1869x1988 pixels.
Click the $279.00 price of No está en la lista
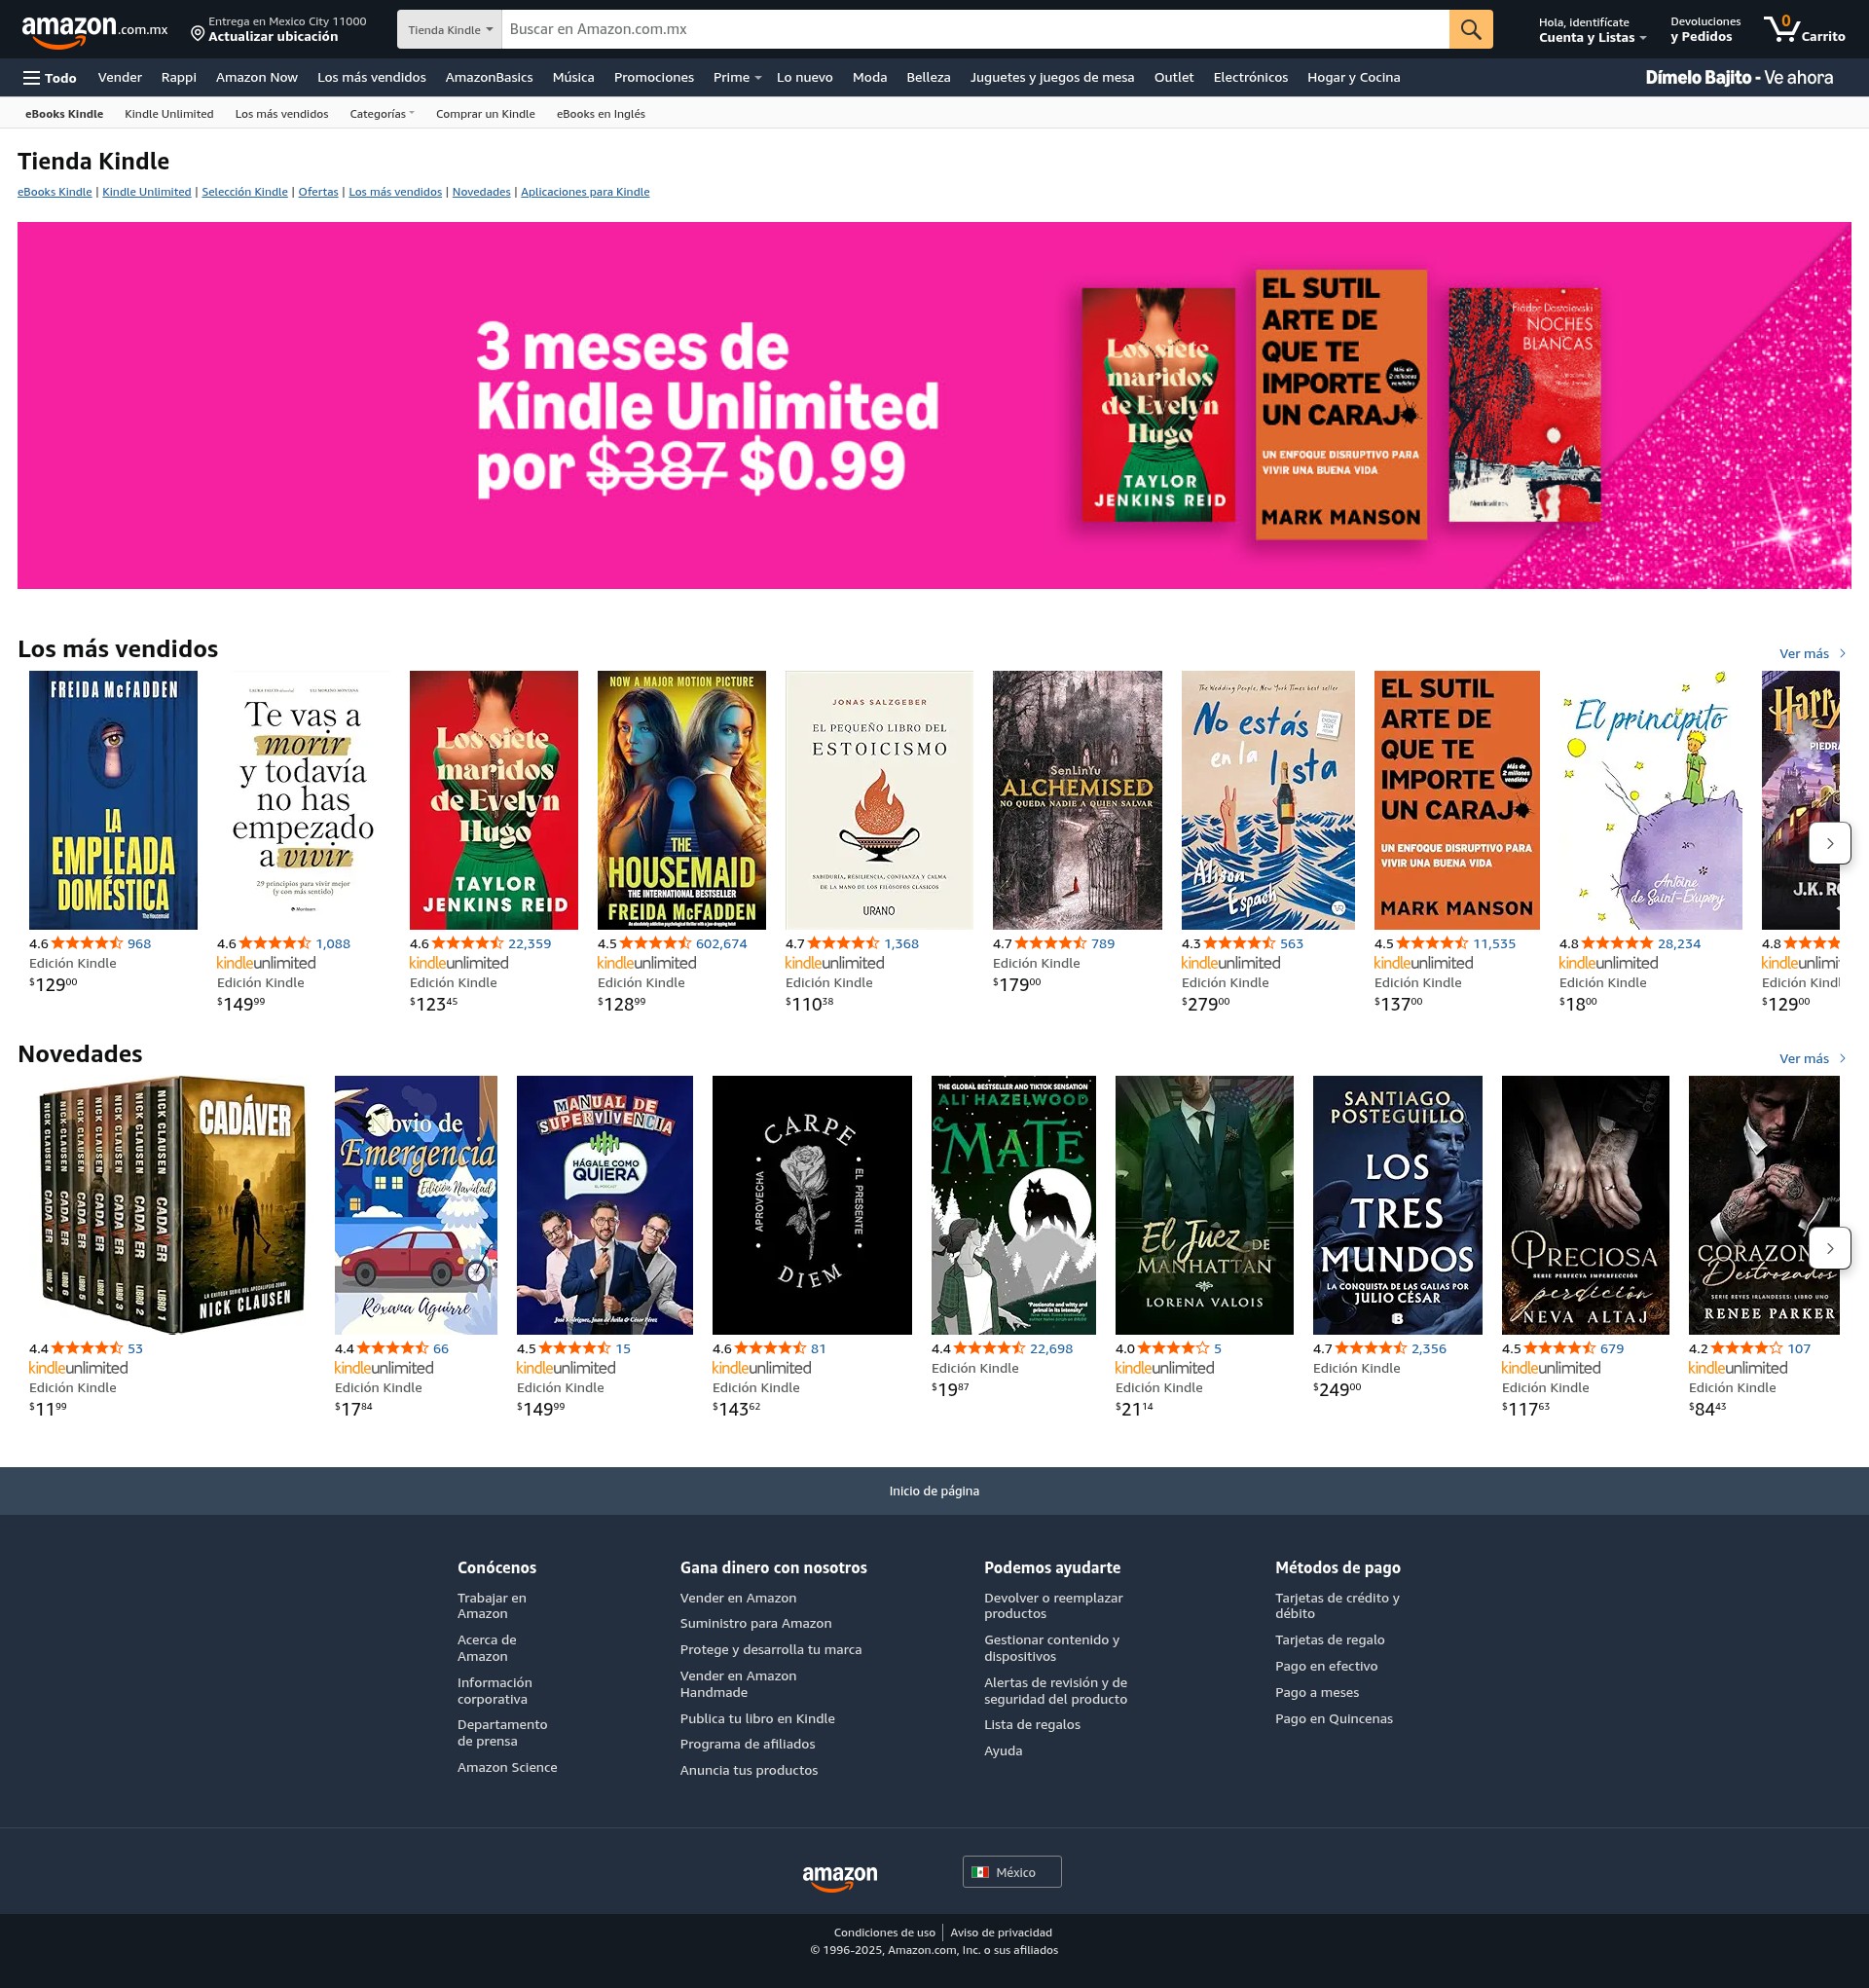(1205, 1003)
